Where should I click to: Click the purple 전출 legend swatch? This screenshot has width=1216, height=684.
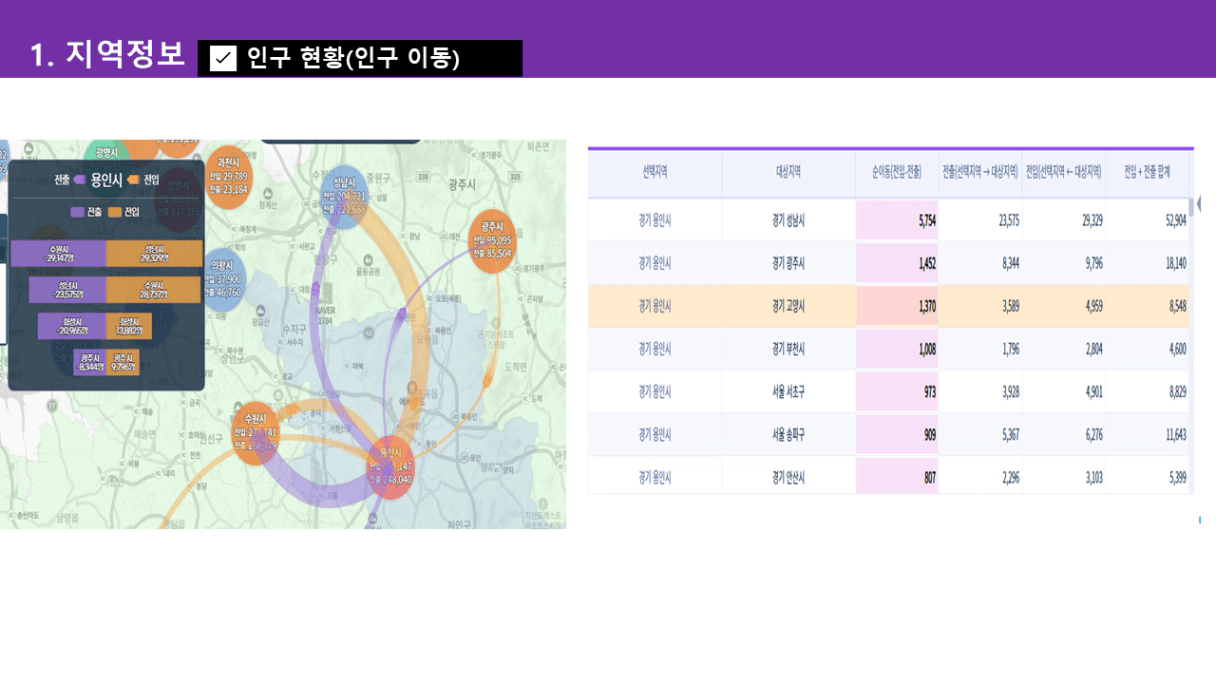click(x=77, y=212)
